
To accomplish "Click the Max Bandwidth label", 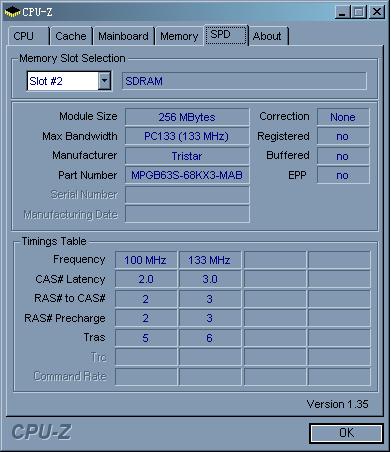I will click(80, 136).
